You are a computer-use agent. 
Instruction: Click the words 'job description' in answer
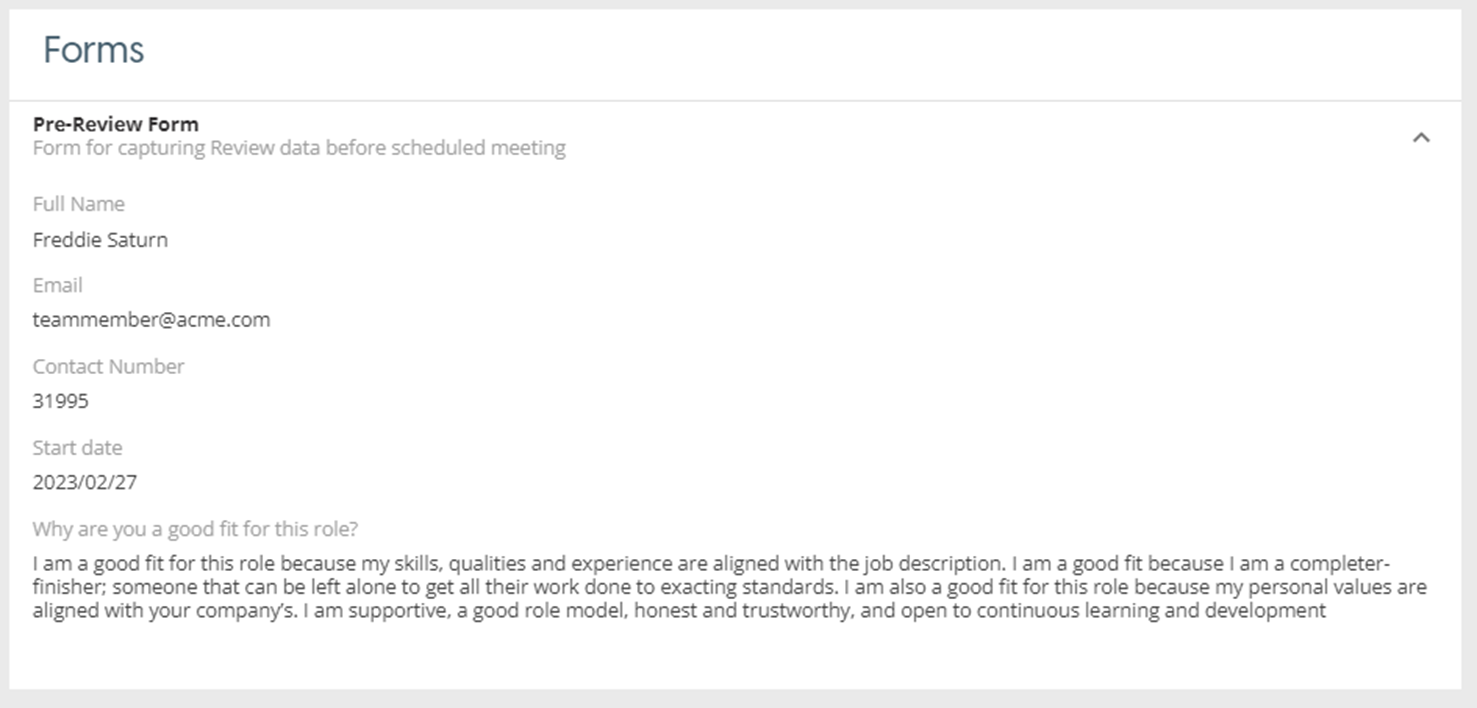tap(935, 563)
